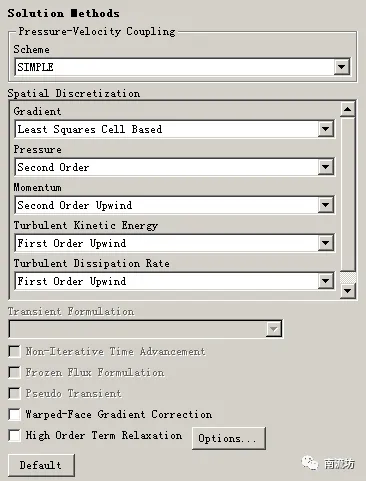Tick the Frozen Flux Formulation checkbox
The width and height of the screenshot is (366, 481).
pos(14,373)
